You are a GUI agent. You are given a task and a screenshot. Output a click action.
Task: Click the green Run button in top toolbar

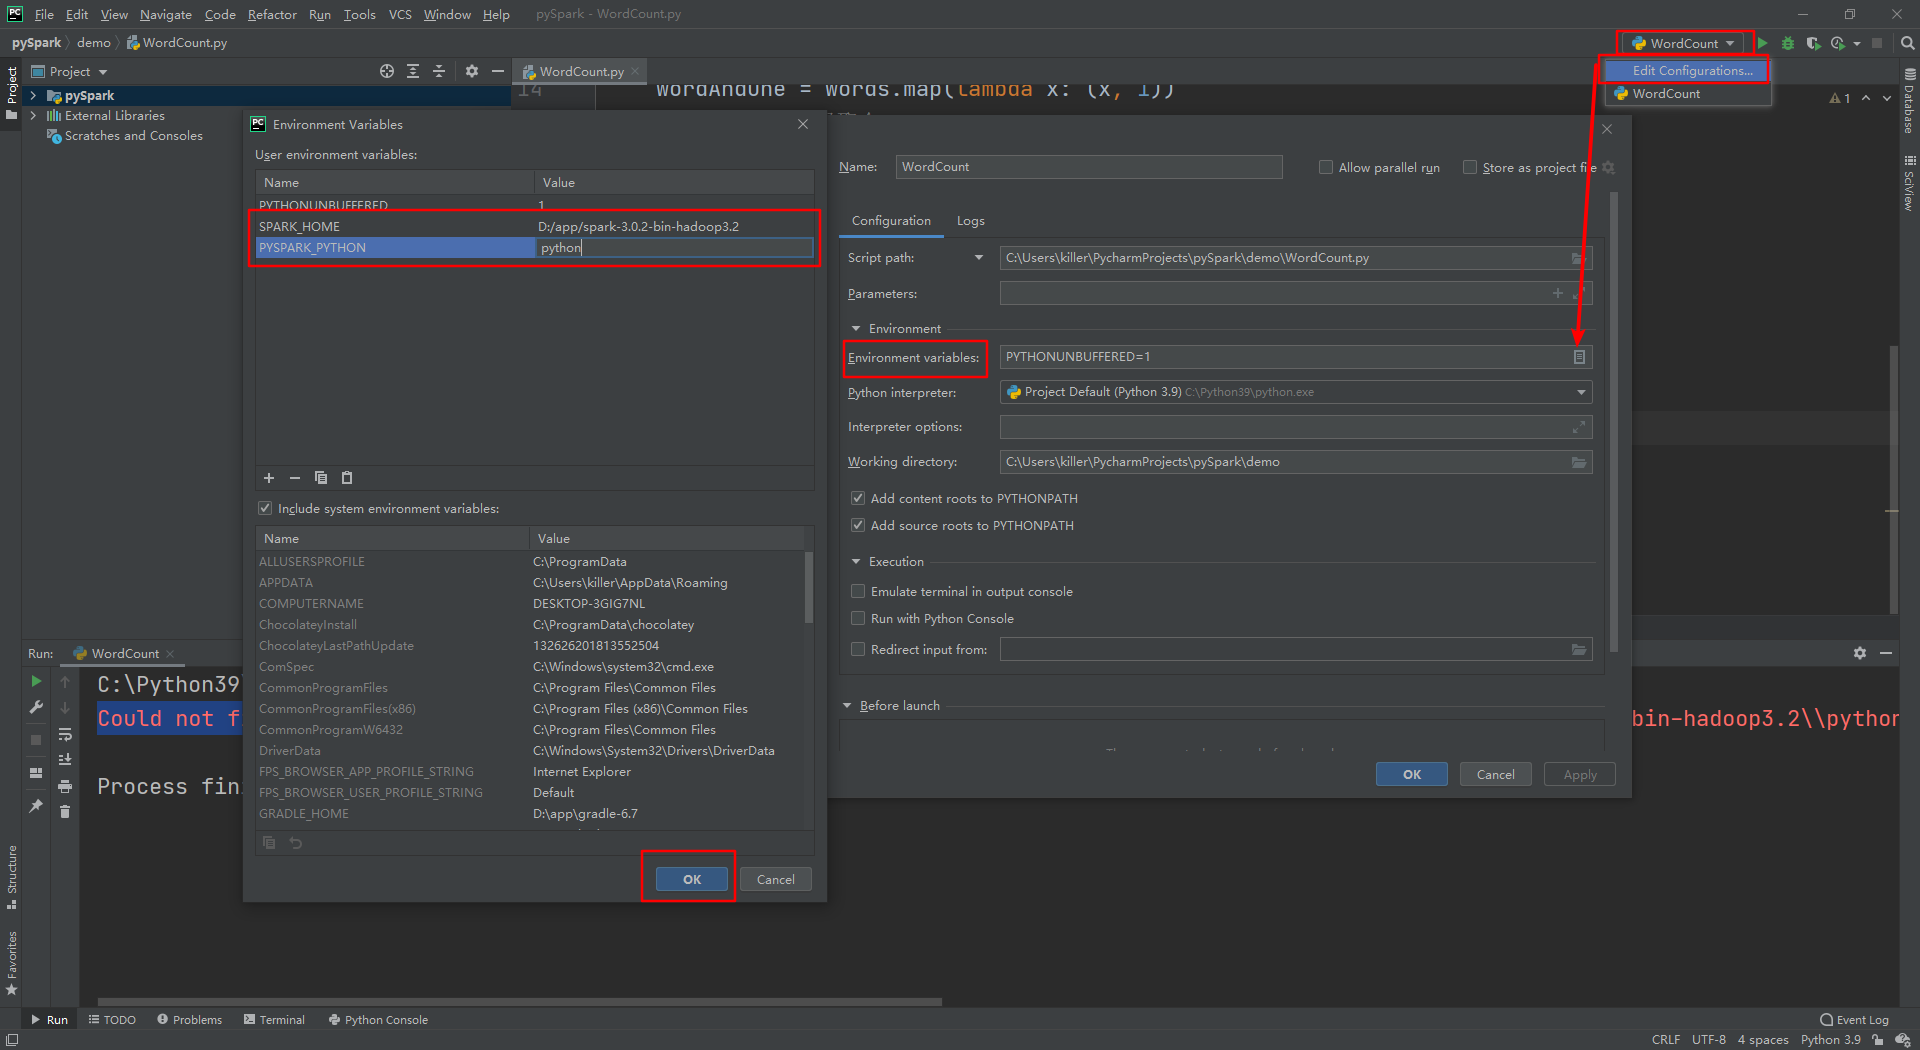pos(1763,43)
